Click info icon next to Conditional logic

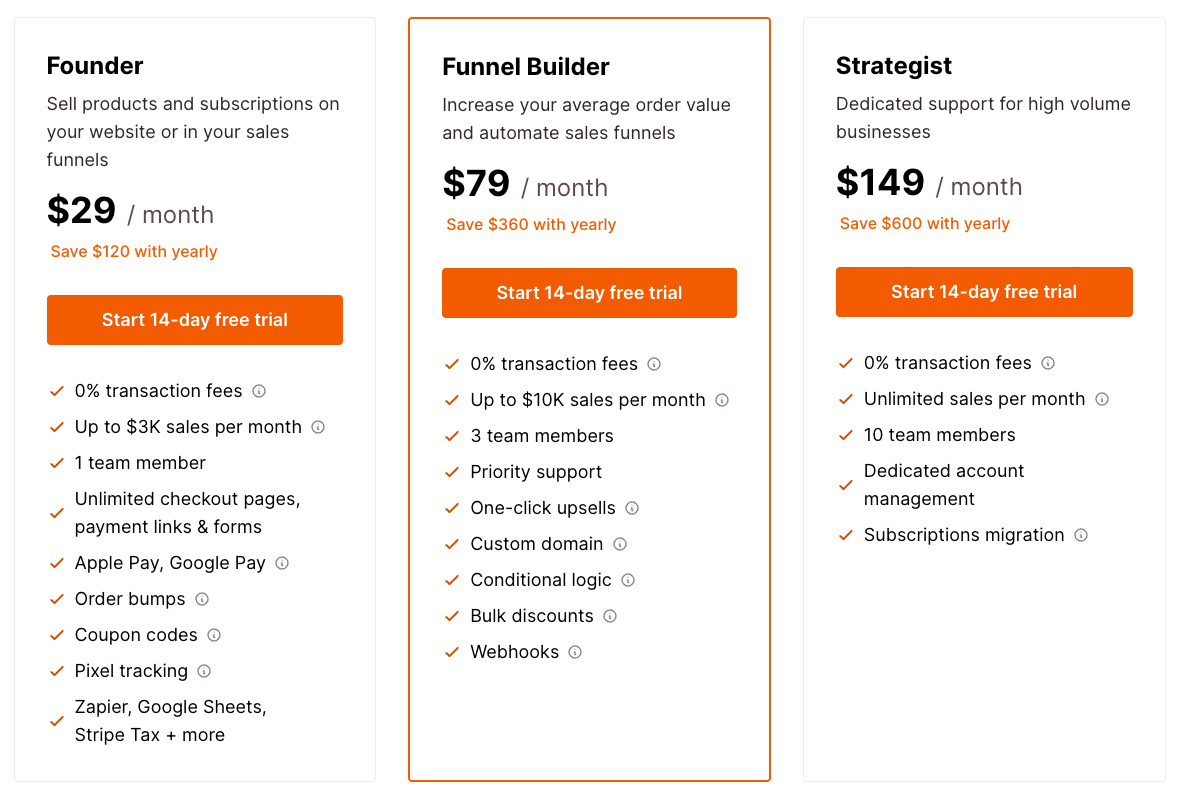(x=628, y=580)
